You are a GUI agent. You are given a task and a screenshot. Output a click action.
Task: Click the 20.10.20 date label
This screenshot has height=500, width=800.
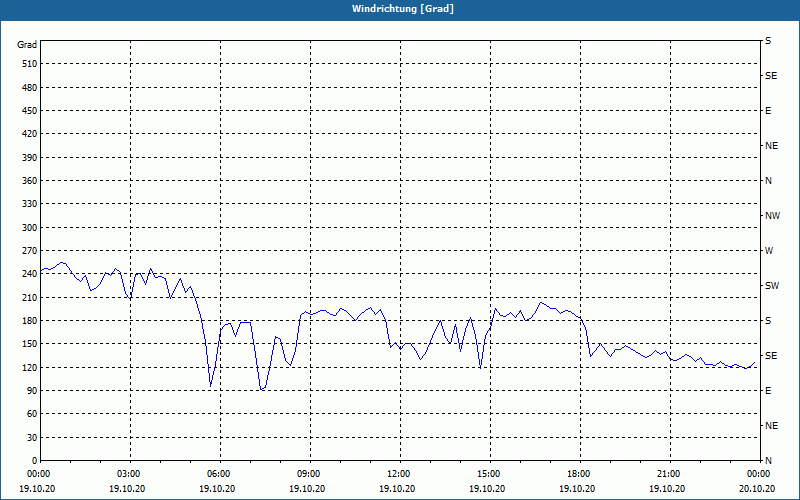coord(758,489)
